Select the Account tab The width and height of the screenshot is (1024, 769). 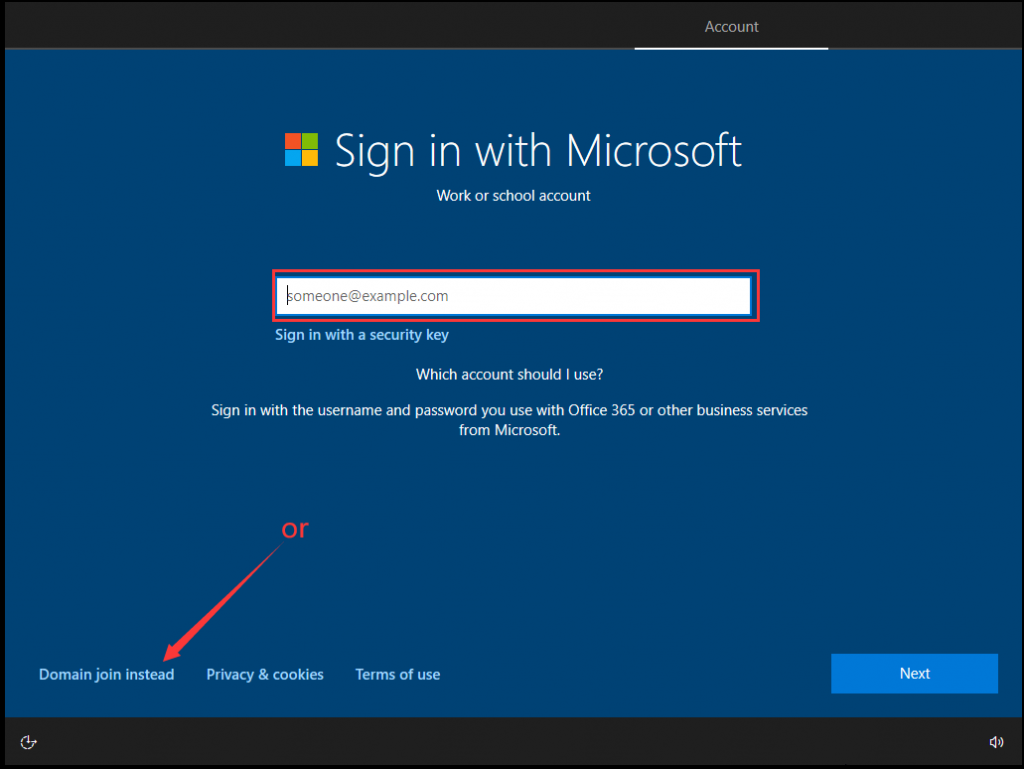(731, 27)
